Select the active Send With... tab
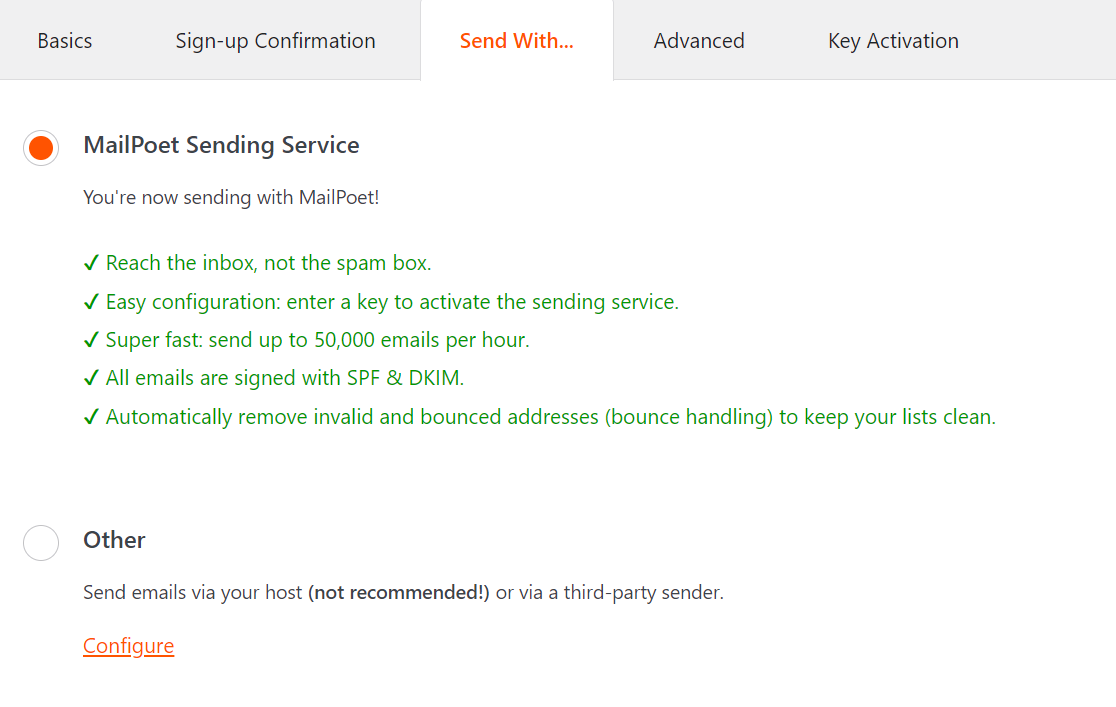1116x707 pixels. click(x=516, y=40)
